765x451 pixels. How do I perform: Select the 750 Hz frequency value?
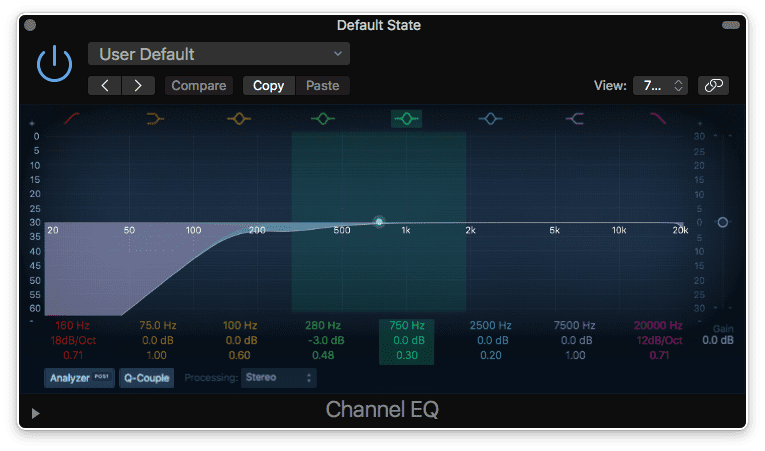(x=407, y=325)
